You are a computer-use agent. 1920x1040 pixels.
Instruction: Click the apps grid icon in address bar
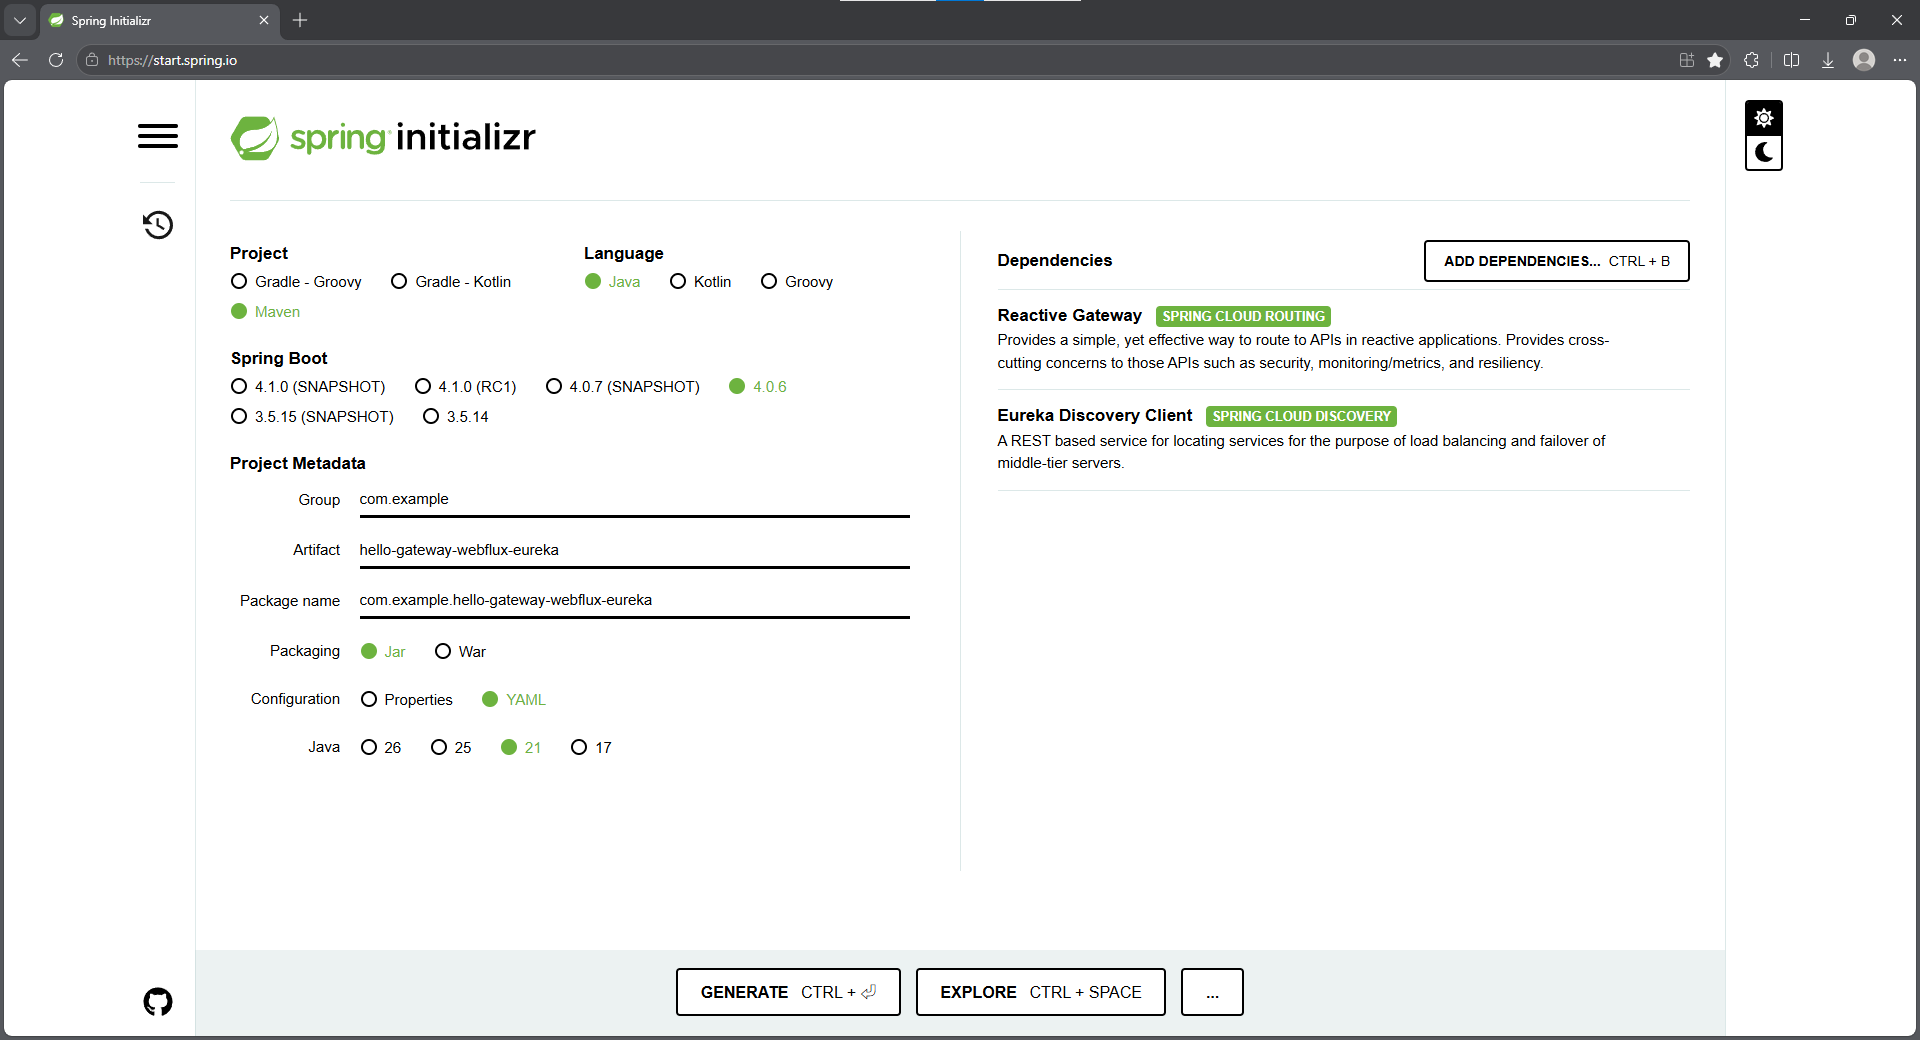click(x=1687, y=60)
